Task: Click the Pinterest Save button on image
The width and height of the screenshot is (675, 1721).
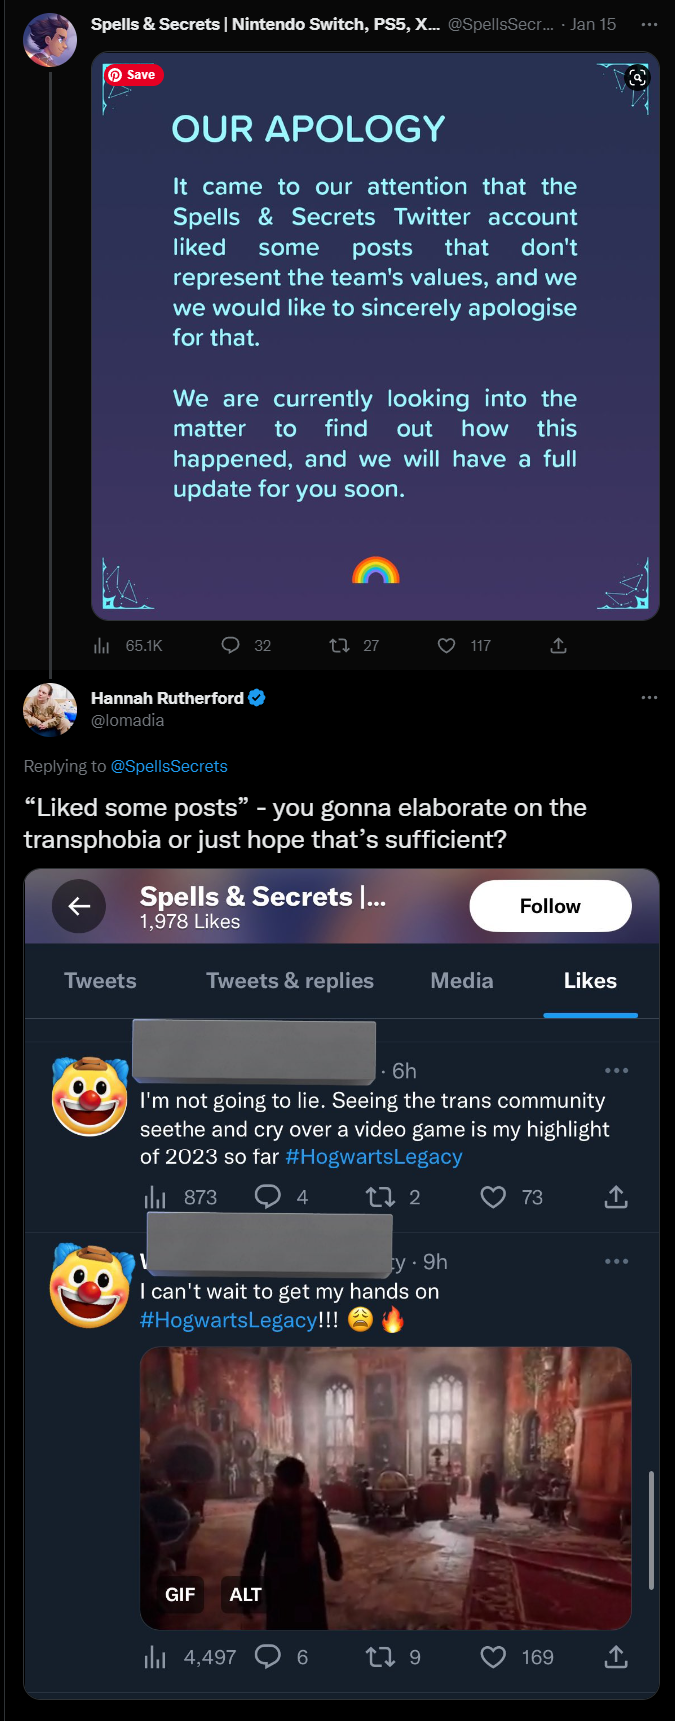Action: pyautogui.click(x=134, y=75)
